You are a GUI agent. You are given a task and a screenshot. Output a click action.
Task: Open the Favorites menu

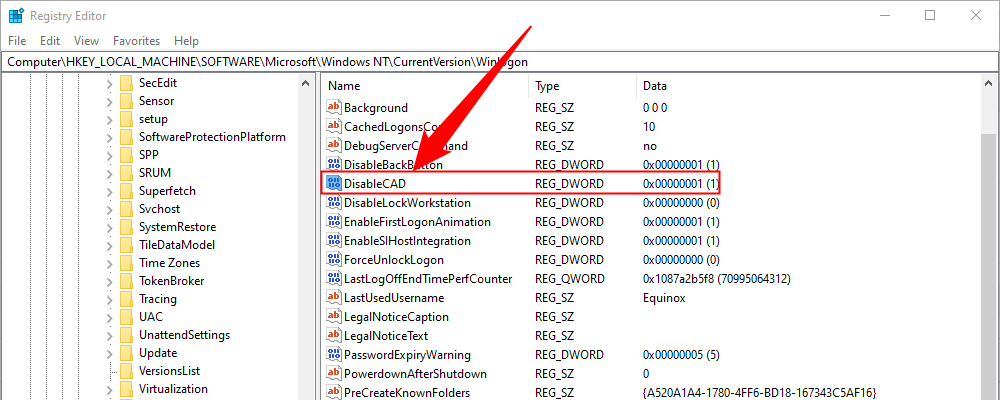tap(136, 40)
